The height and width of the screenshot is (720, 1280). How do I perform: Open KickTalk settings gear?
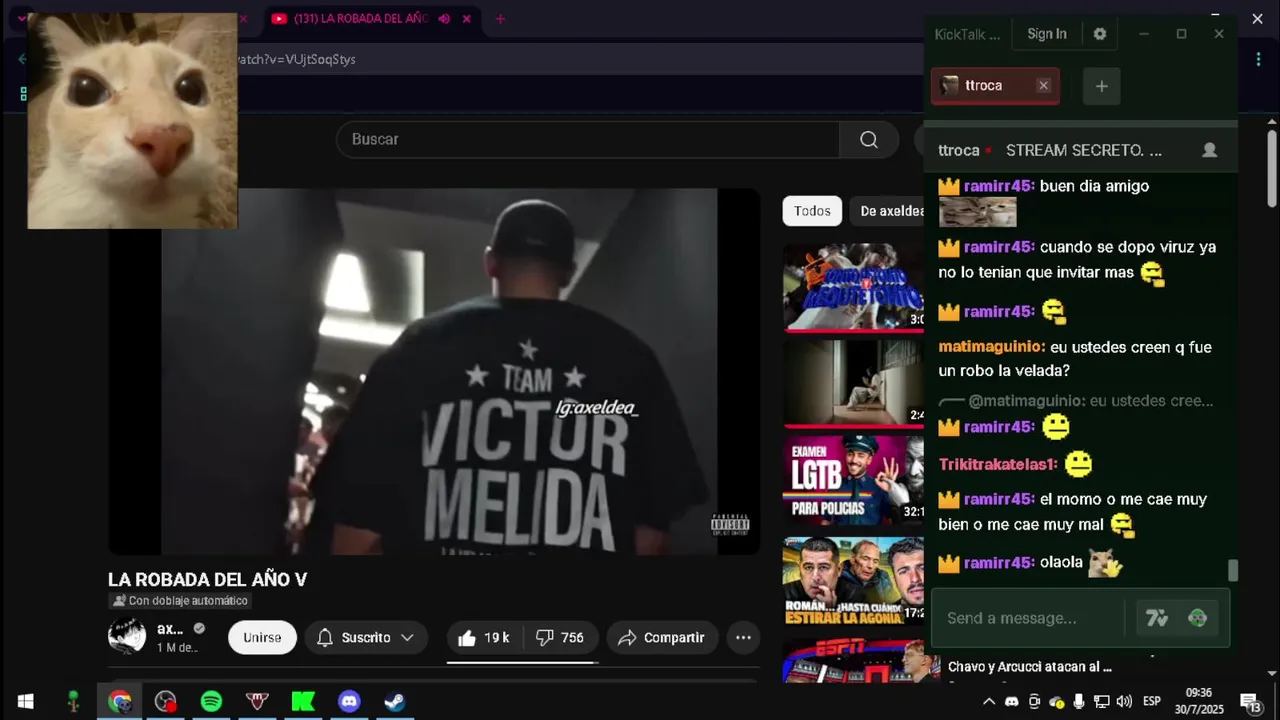1100,34
